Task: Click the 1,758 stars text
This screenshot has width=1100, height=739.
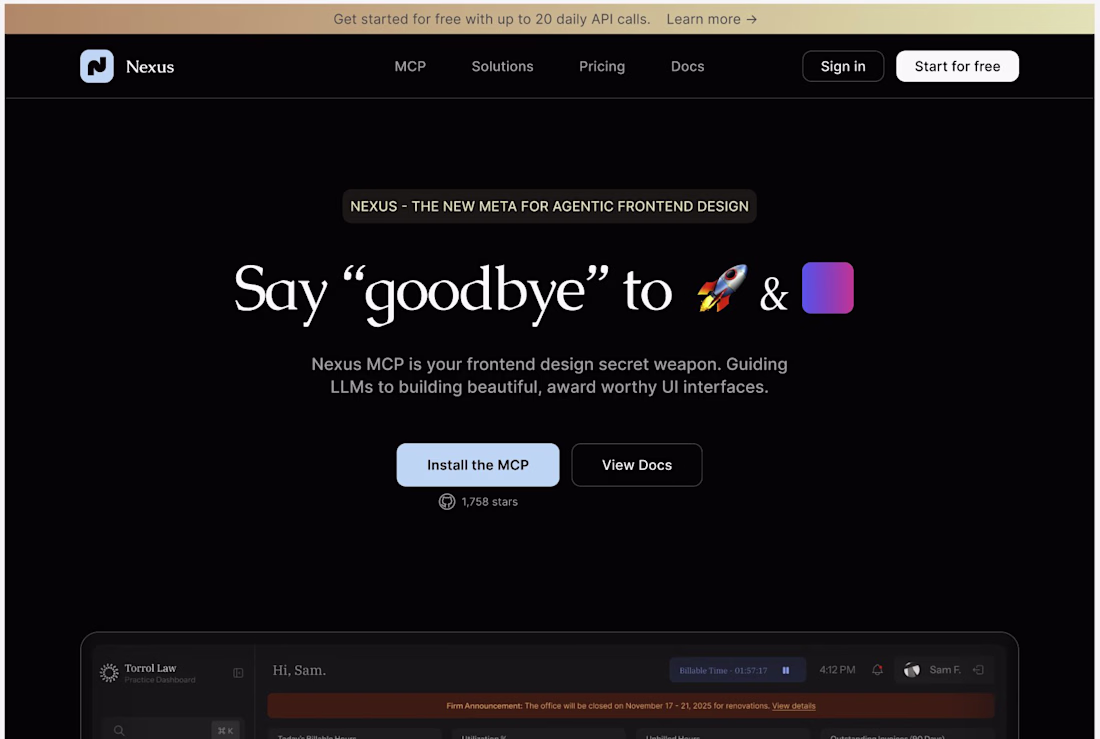Action: coord(490,502)
